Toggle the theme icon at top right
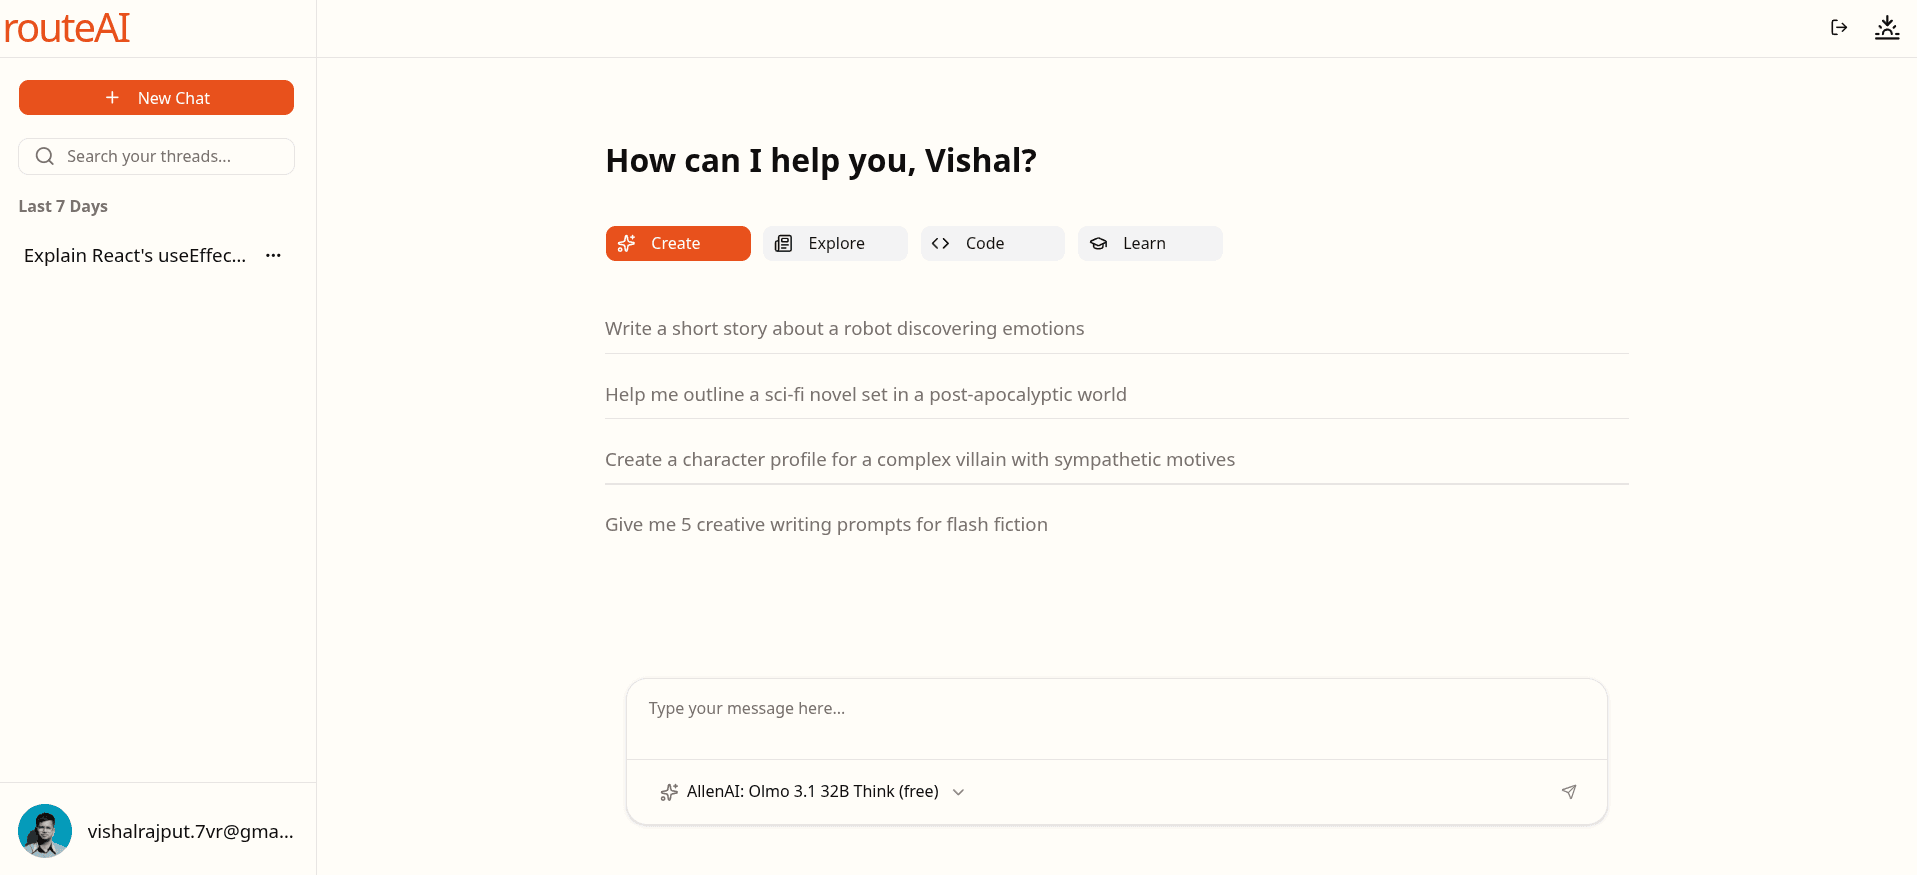Image resolution: width=1917 pixels, height=875 pixels. pos(1886,28)
